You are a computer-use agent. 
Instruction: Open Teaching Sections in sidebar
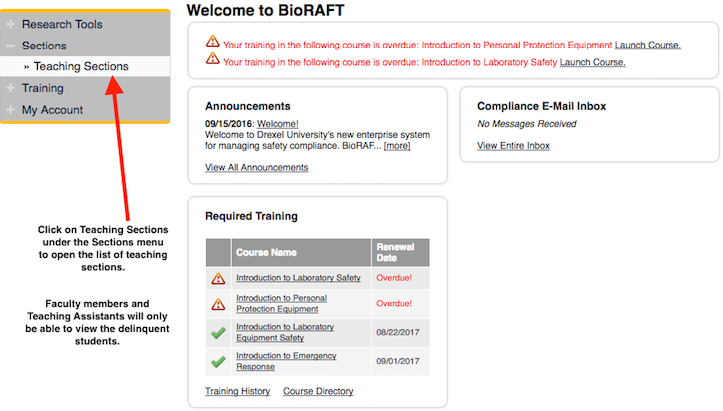(x=81, y=67)
